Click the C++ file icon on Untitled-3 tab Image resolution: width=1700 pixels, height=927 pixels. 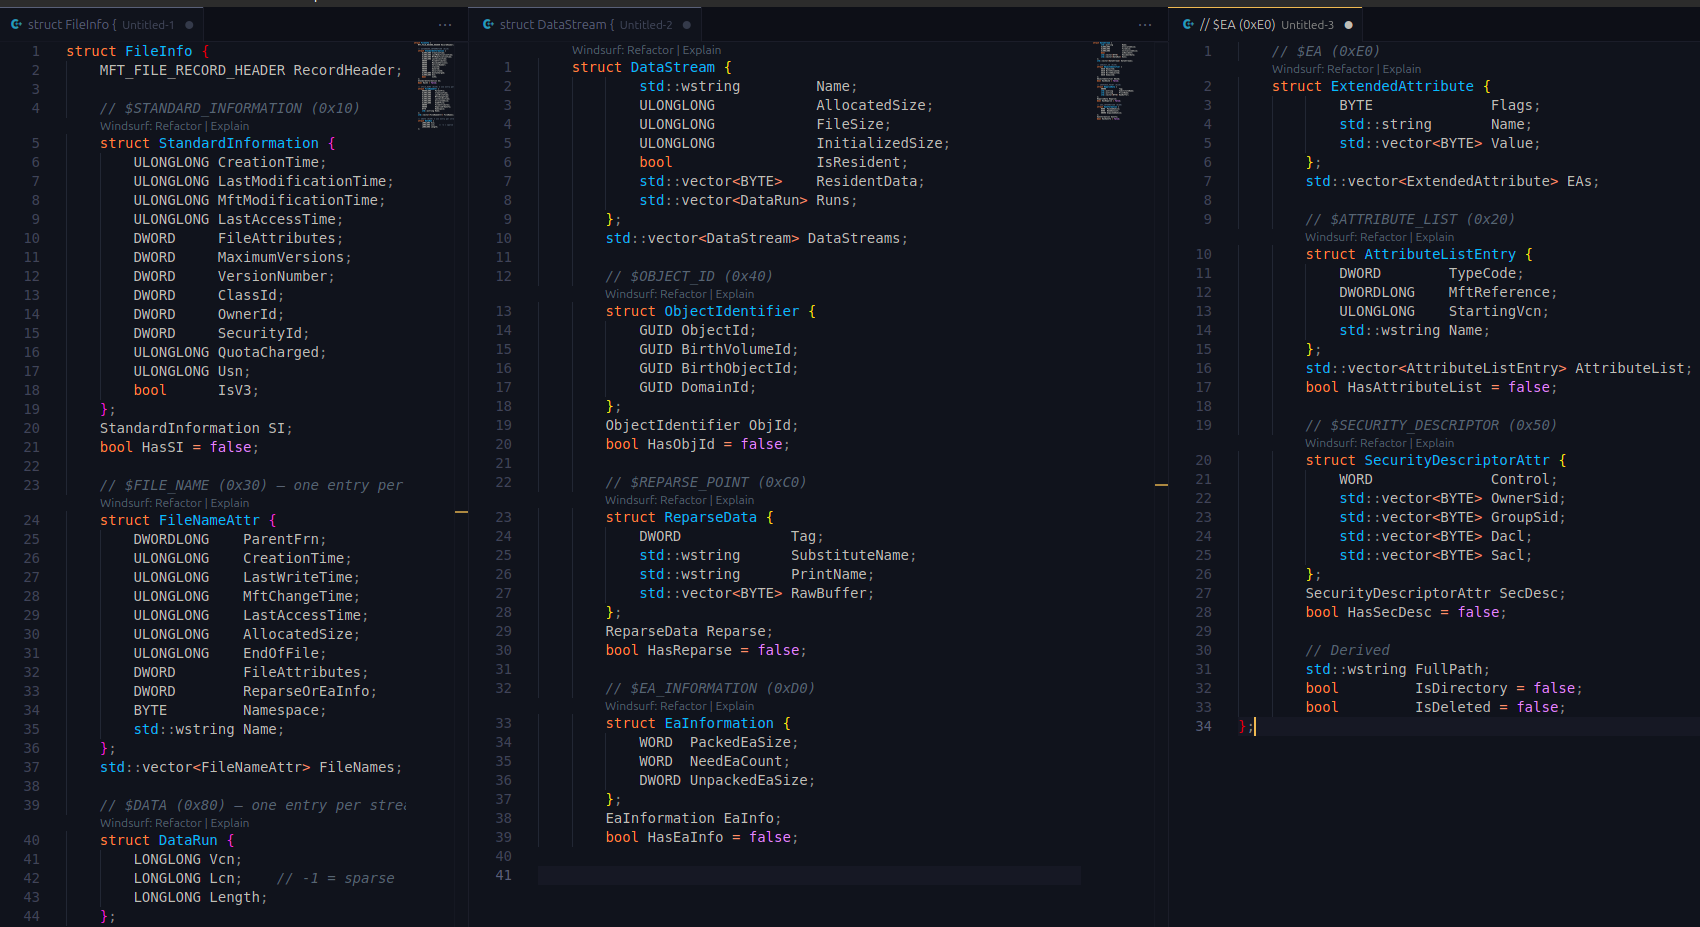pos(1188,25)
